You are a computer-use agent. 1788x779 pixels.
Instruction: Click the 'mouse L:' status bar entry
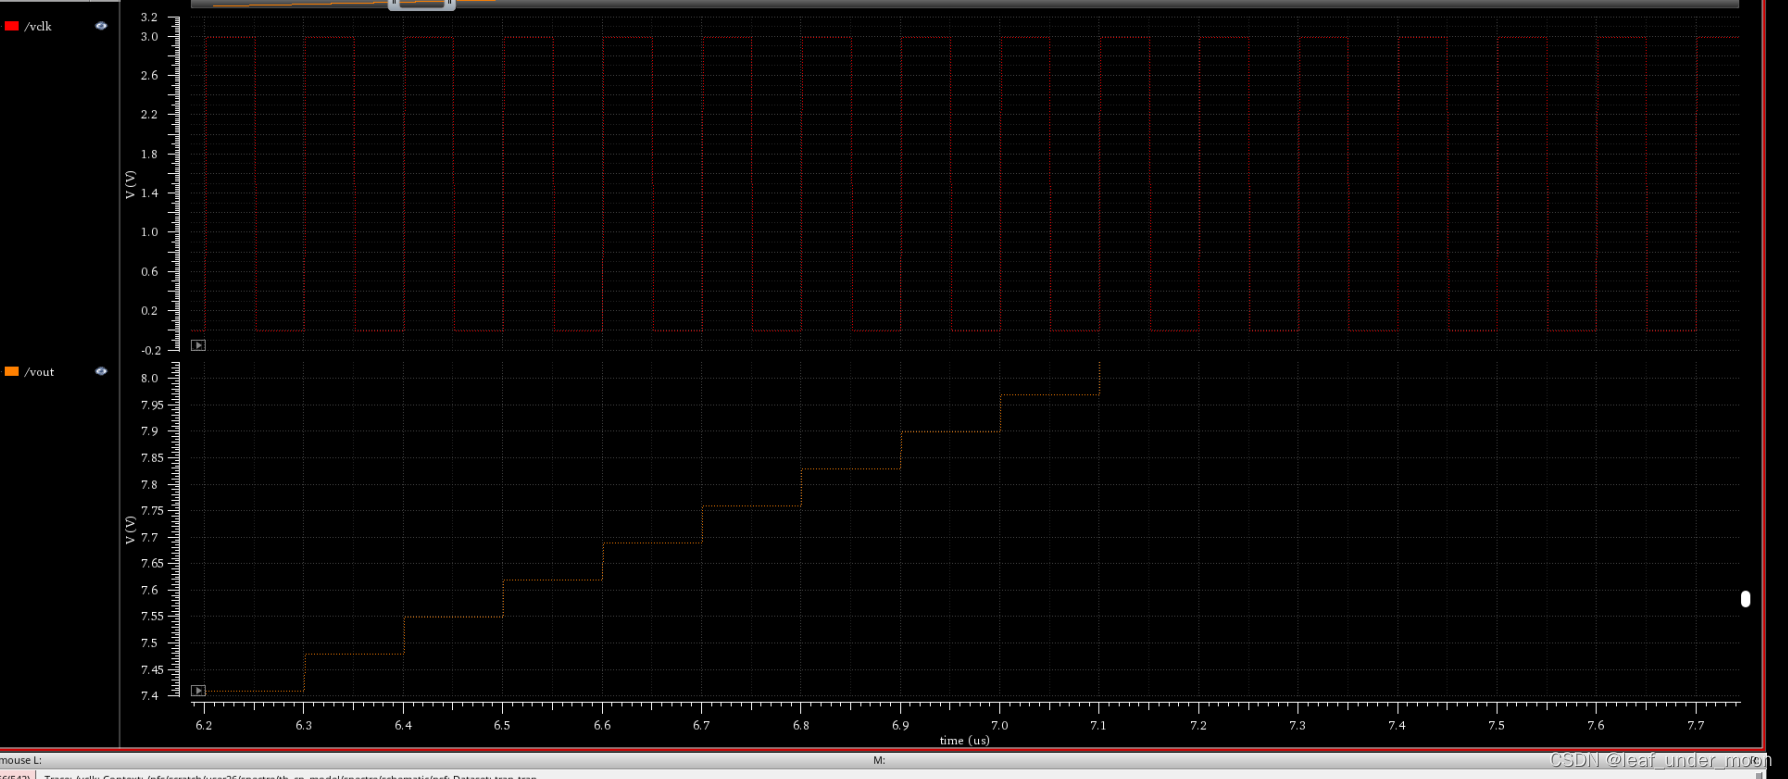coord(20,760)
